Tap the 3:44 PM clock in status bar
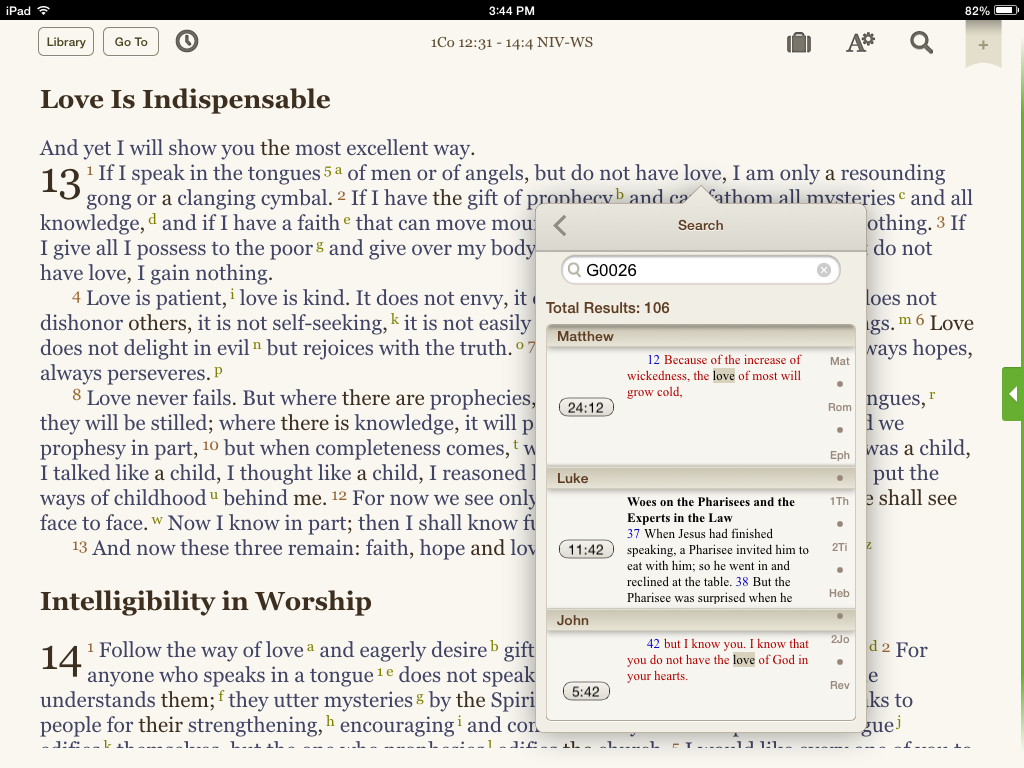 [x=511, y=10]
